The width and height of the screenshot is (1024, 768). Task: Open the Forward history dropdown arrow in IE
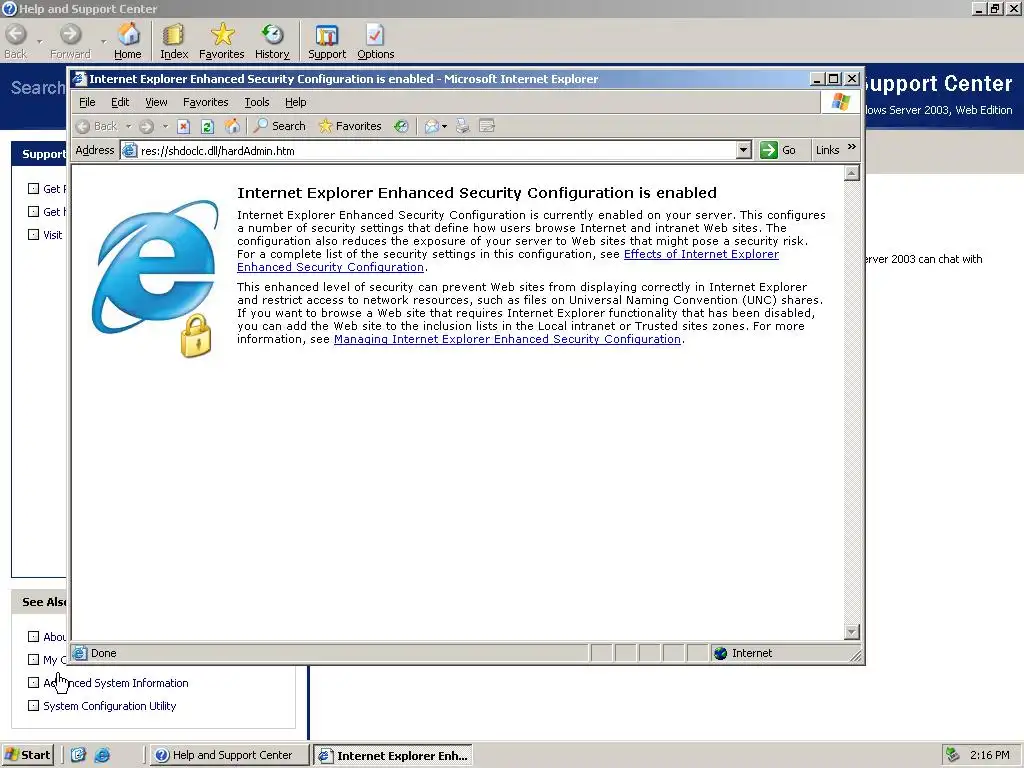(x=165, y=127)
